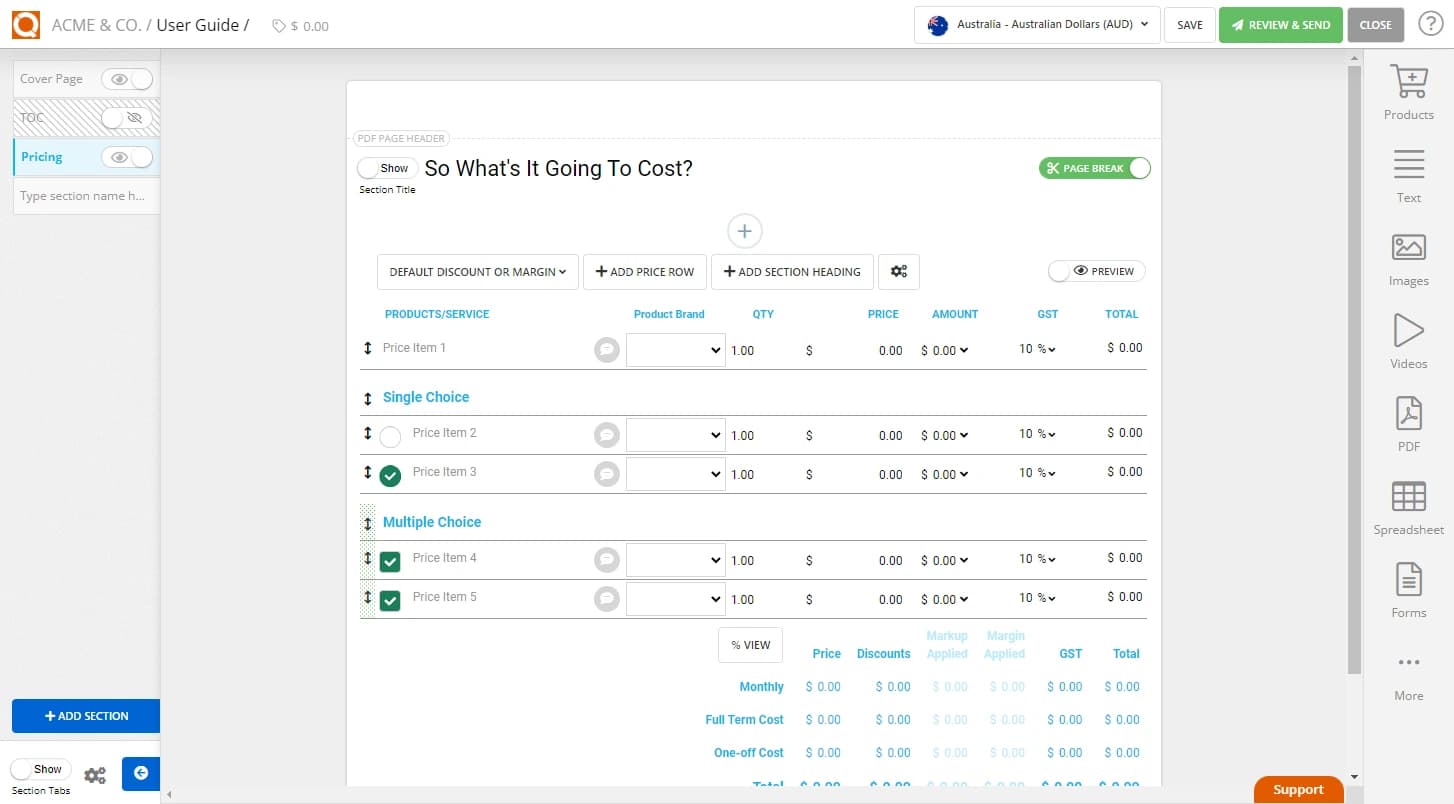This screenshot has width=1454, height=804.
Task: Switch to the Cover Page section
Action: [x=52, y=78]
